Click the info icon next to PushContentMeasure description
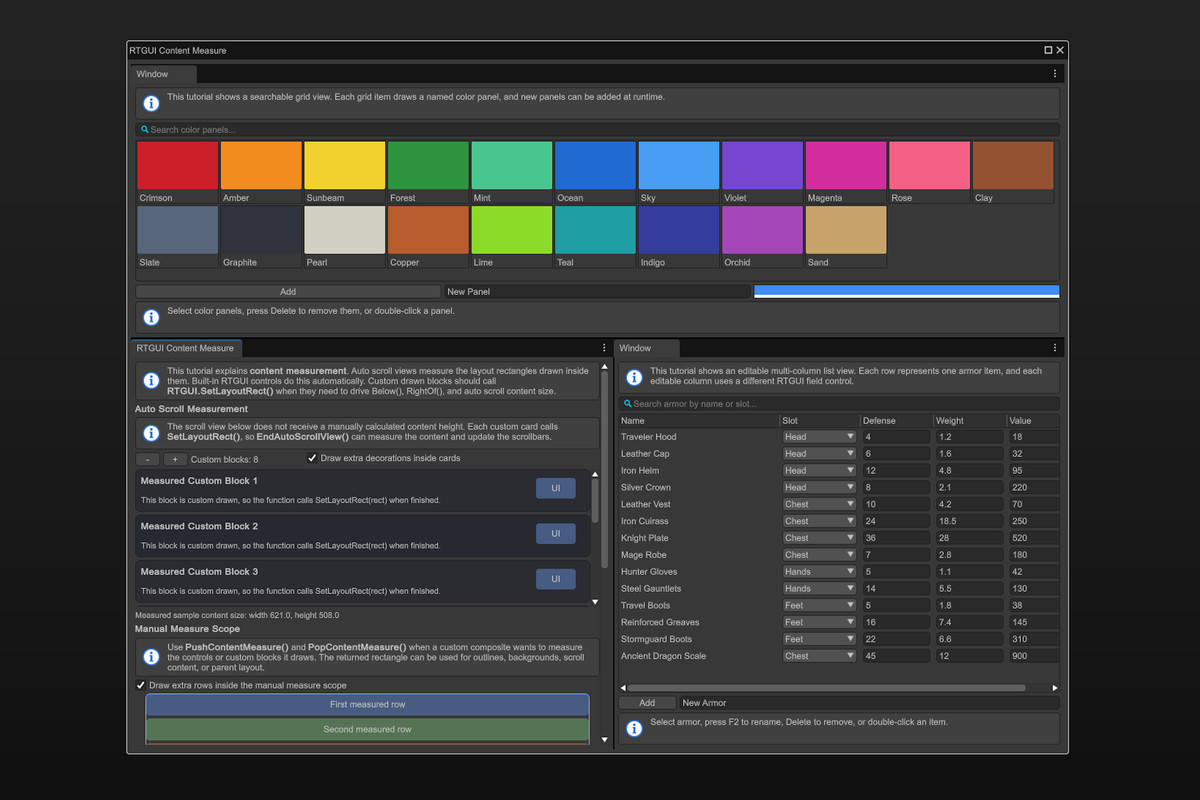The image size is (1200, 800). pos(151,657)
